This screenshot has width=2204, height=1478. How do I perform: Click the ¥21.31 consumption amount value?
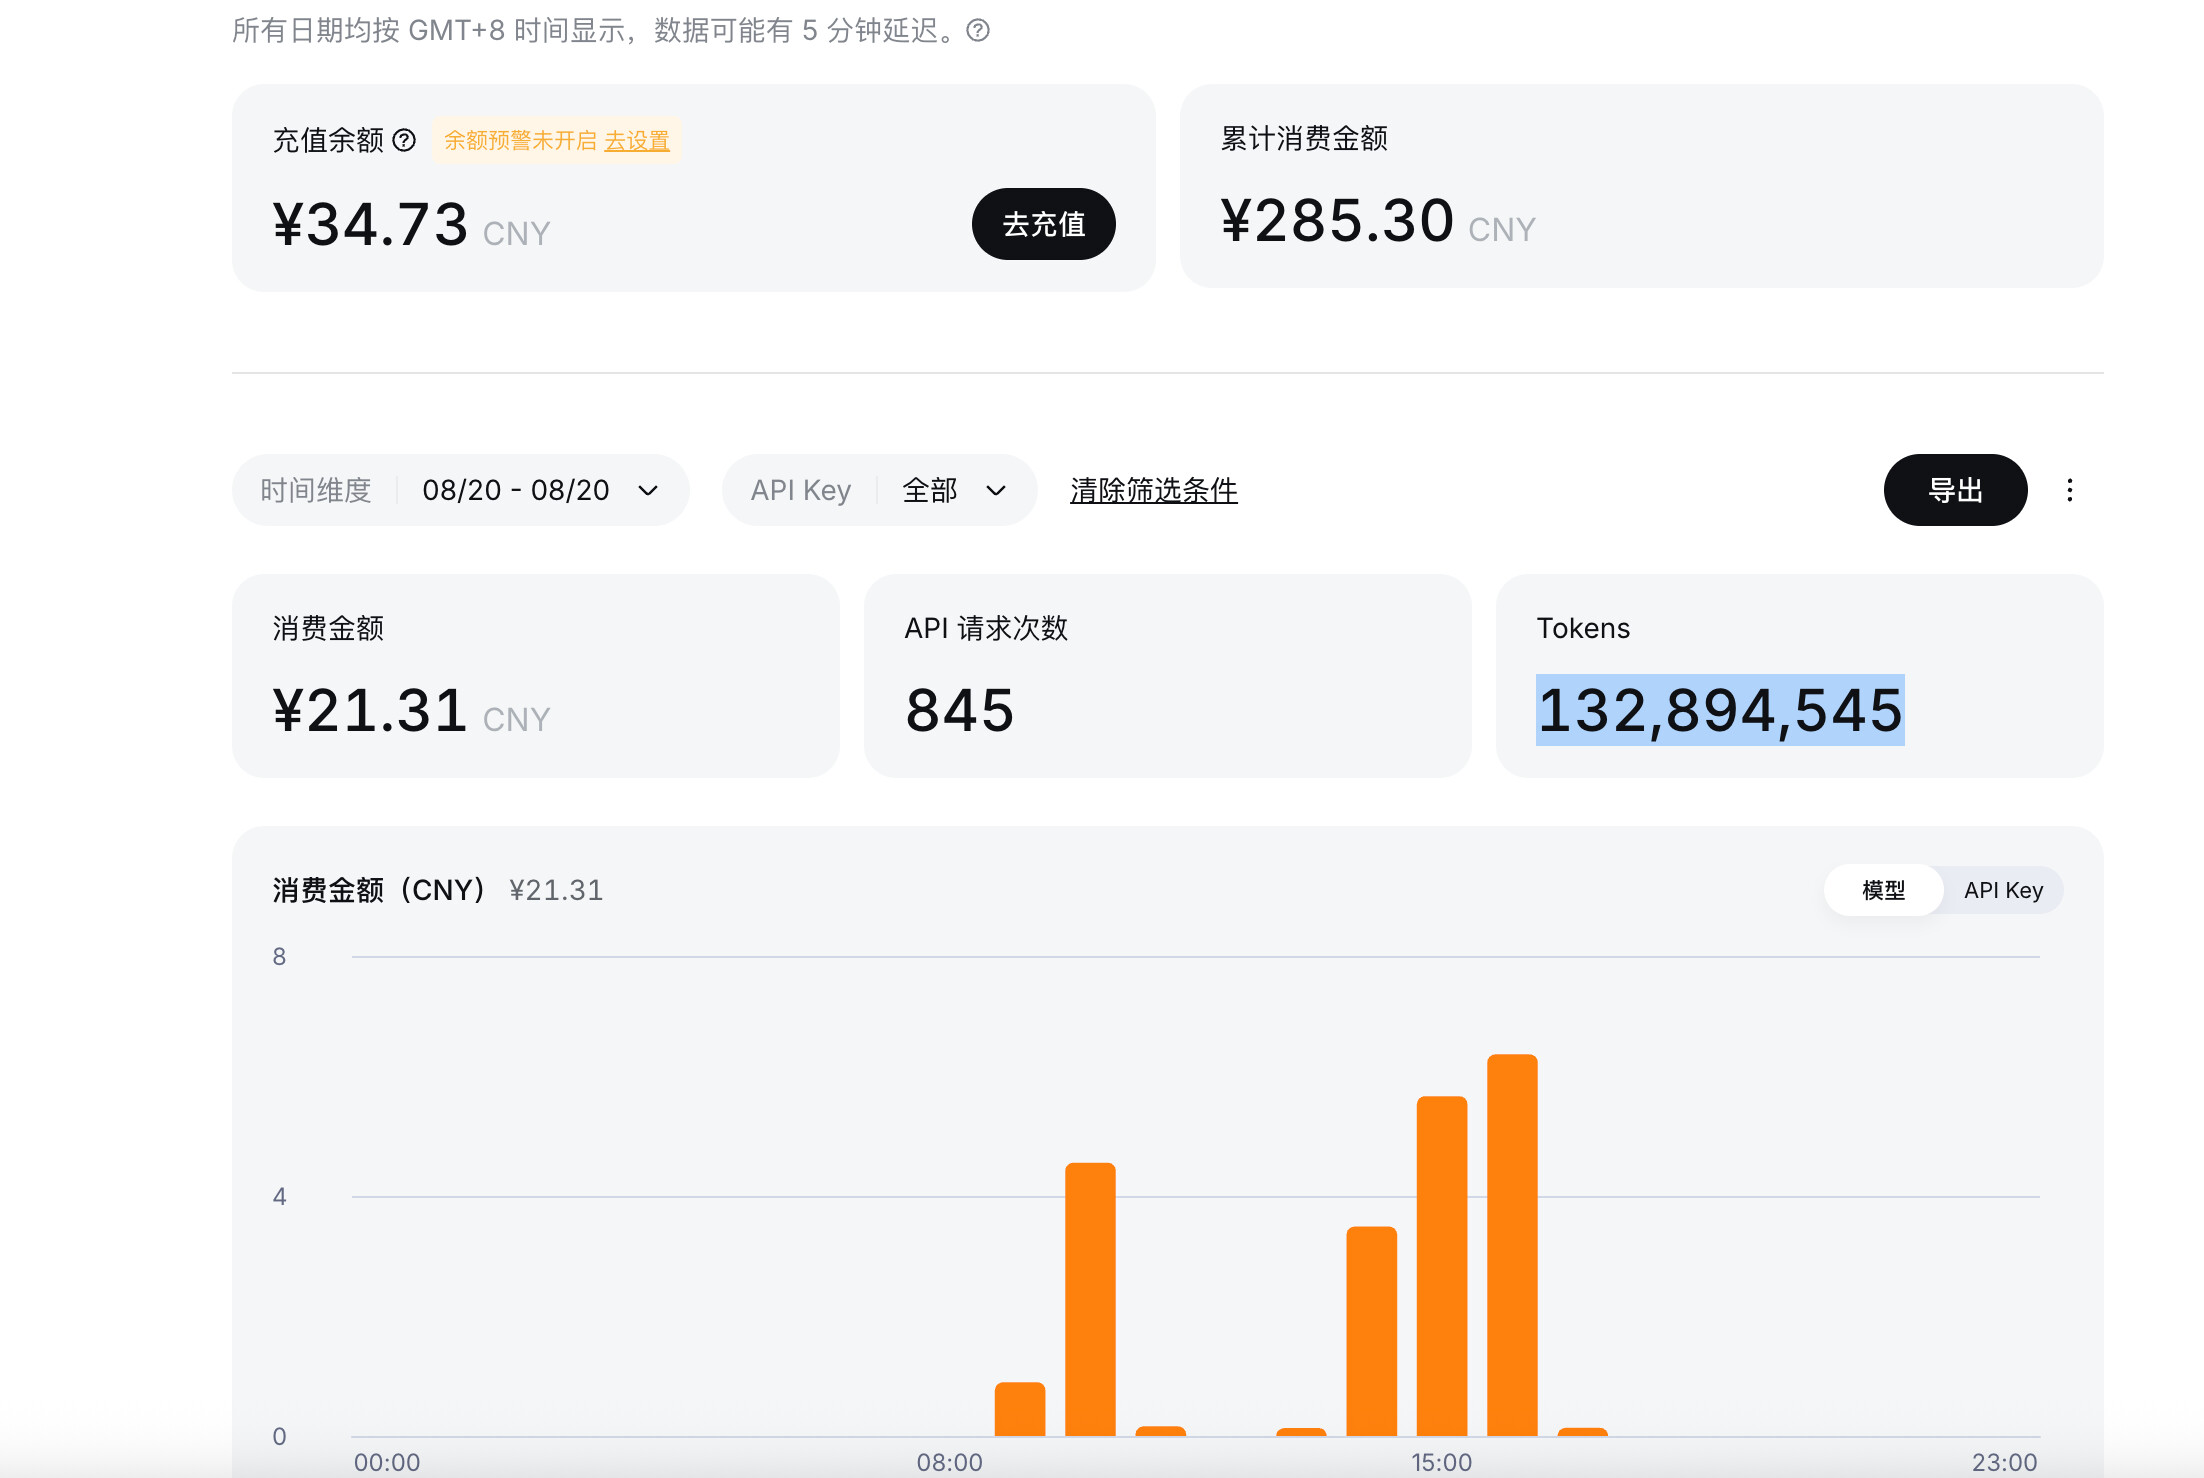pyautogui.click(x=370, y=710)
